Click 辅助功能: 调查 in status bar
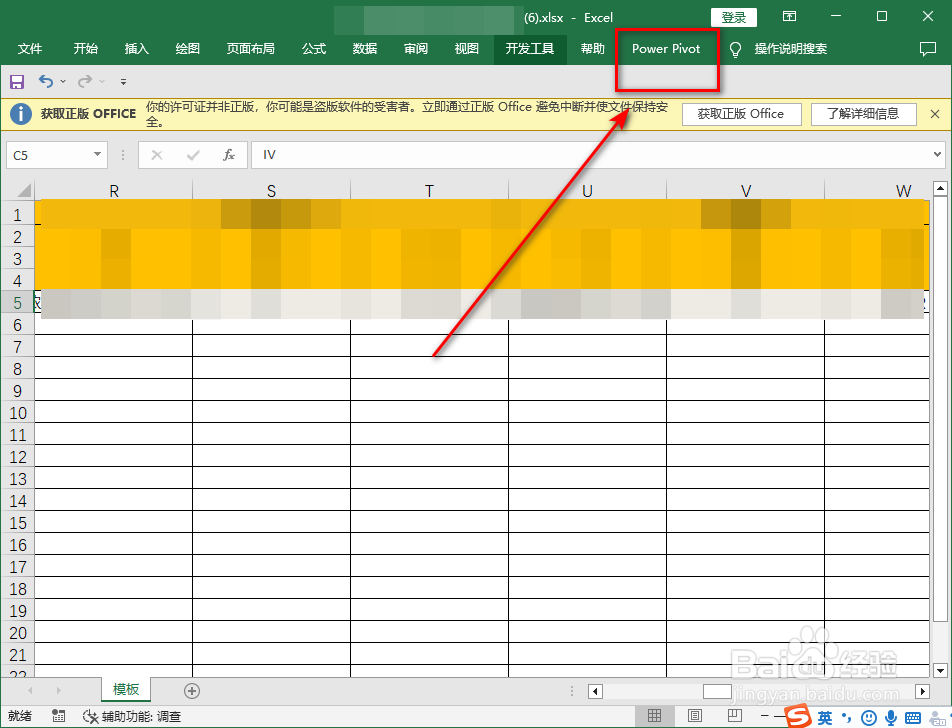The width and height of the screenshot is (952, 728). pyautogui.click(x=132, y=716)
